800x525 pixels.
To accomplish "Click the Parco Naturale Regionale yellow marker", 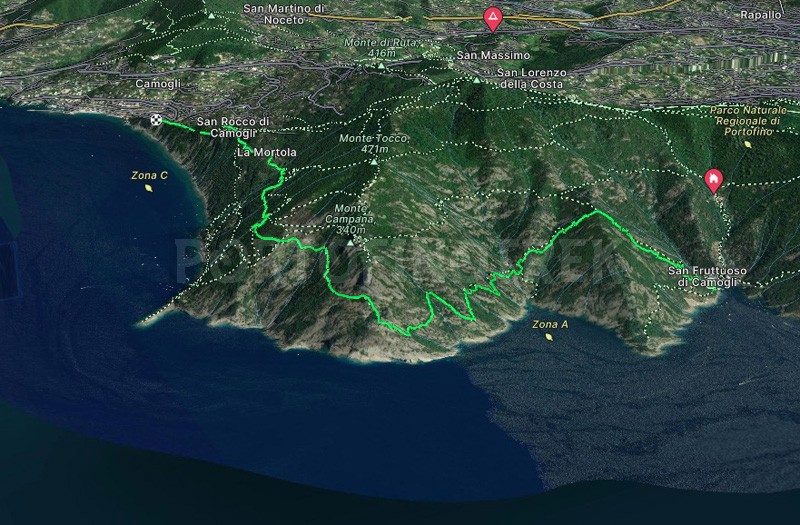I will 747,144.
